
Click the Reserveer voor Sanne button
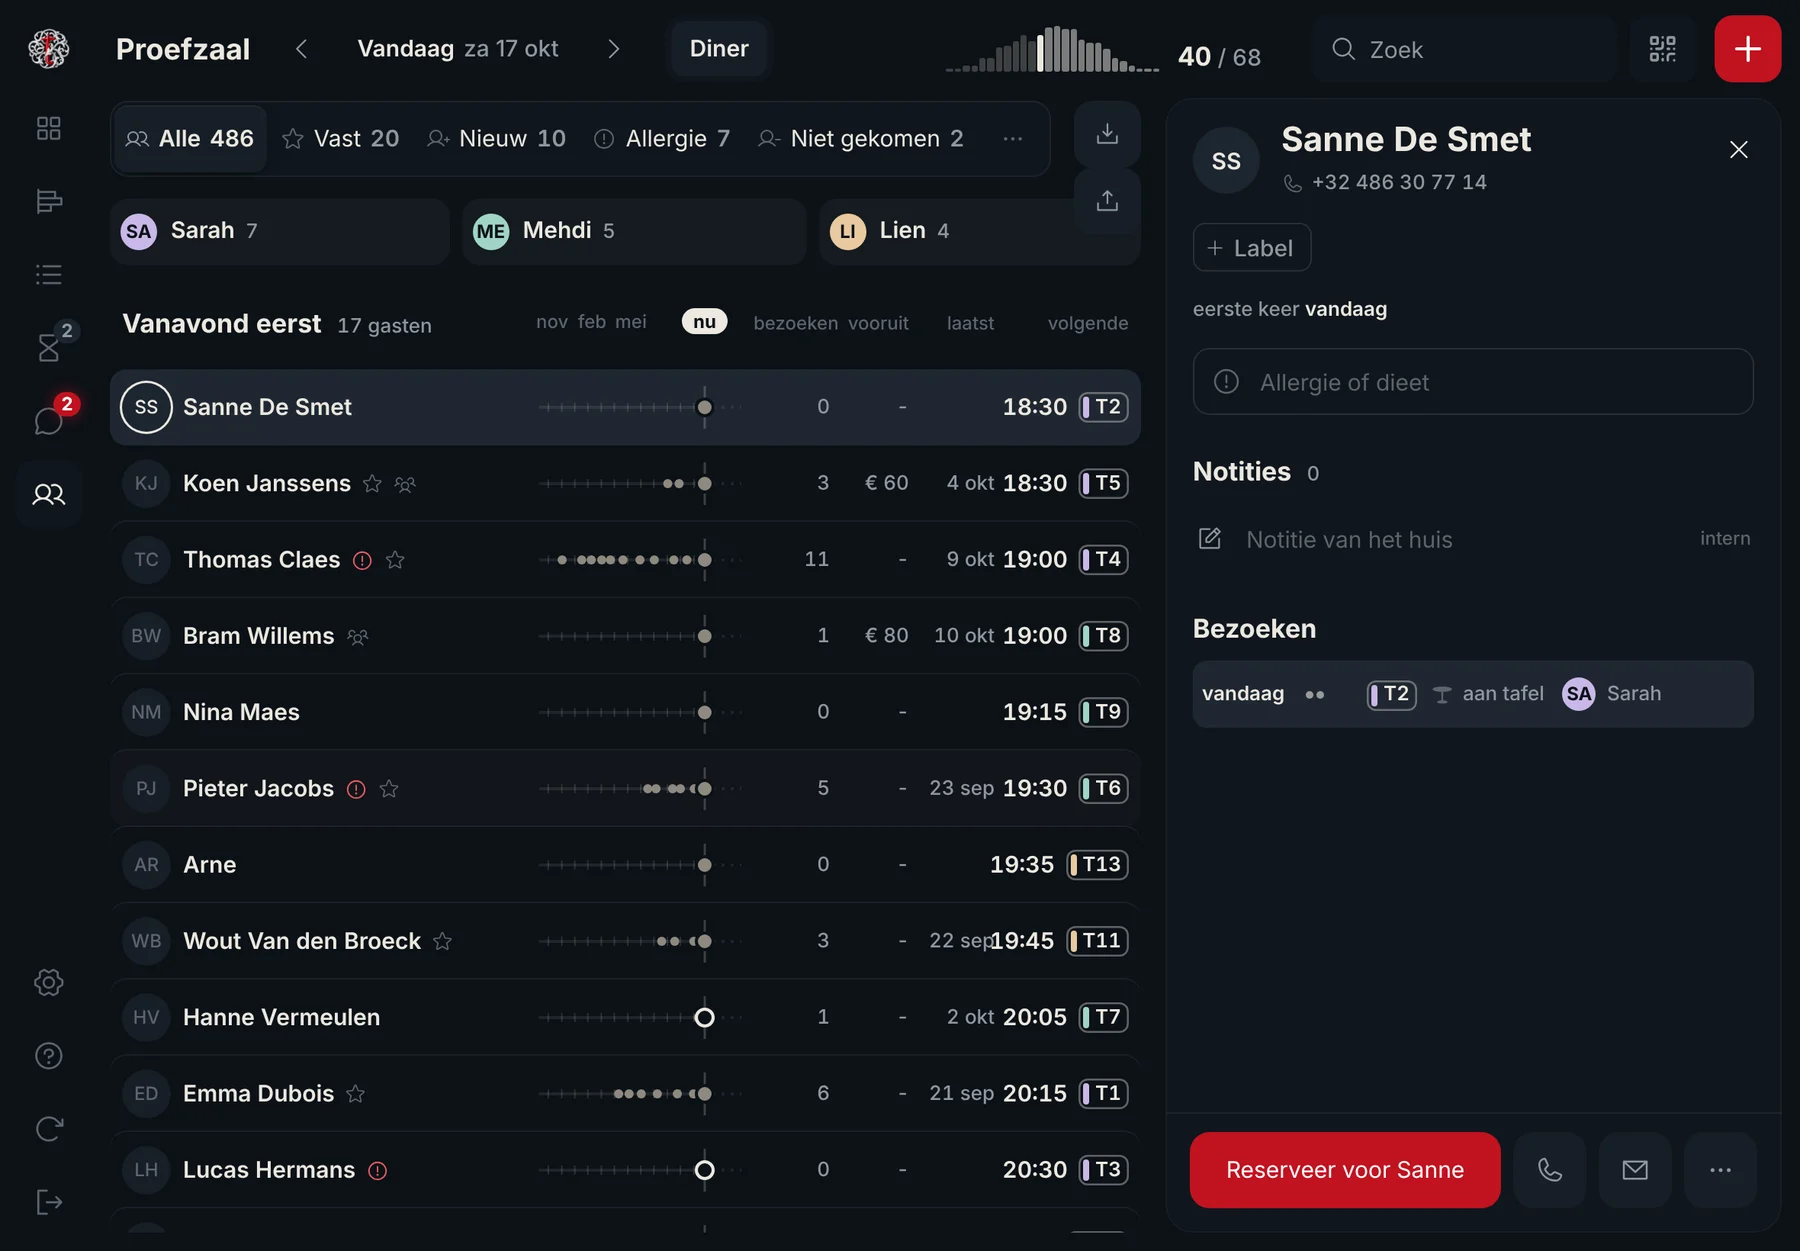coord(1344,1169)
